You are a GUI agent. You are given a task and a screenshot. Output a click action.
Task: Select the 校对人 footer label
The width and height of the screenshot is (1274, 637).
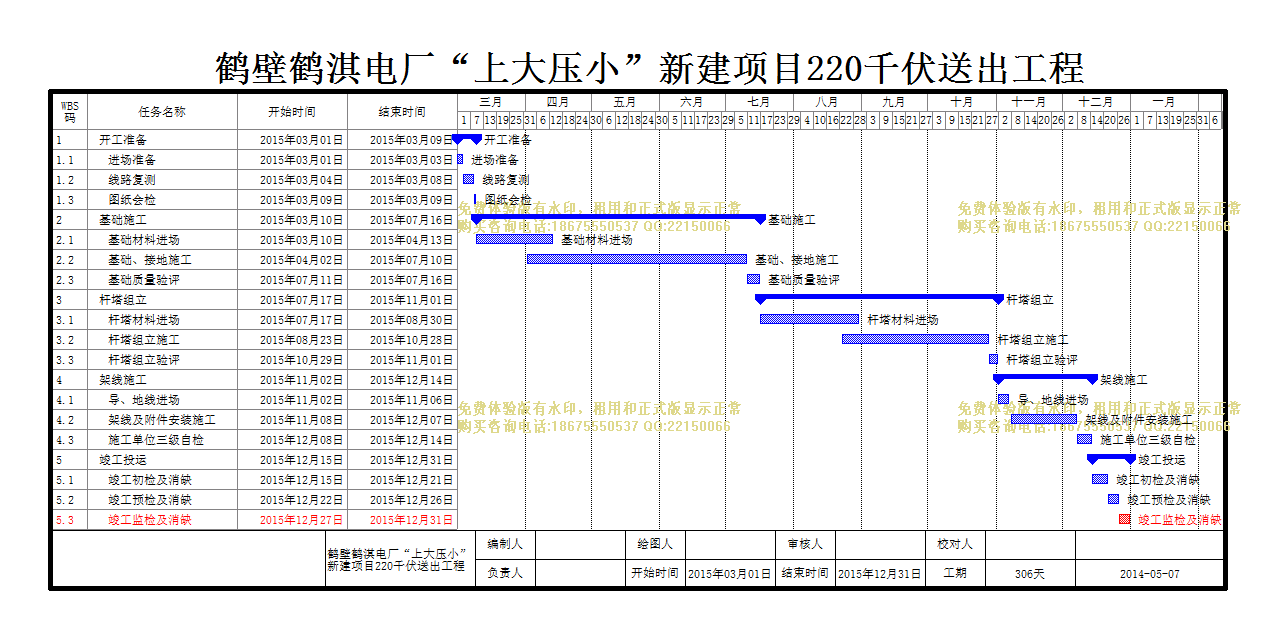pos(955,544)
